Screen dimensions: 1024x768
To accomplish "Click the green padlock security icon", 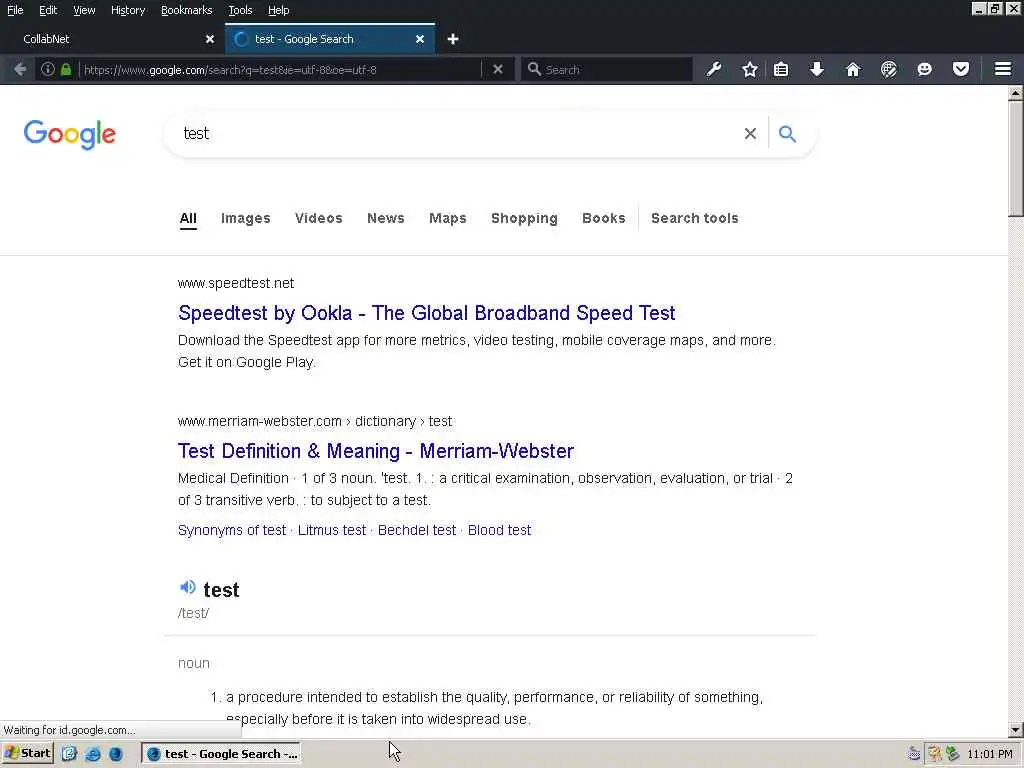I will click(66, 69).
